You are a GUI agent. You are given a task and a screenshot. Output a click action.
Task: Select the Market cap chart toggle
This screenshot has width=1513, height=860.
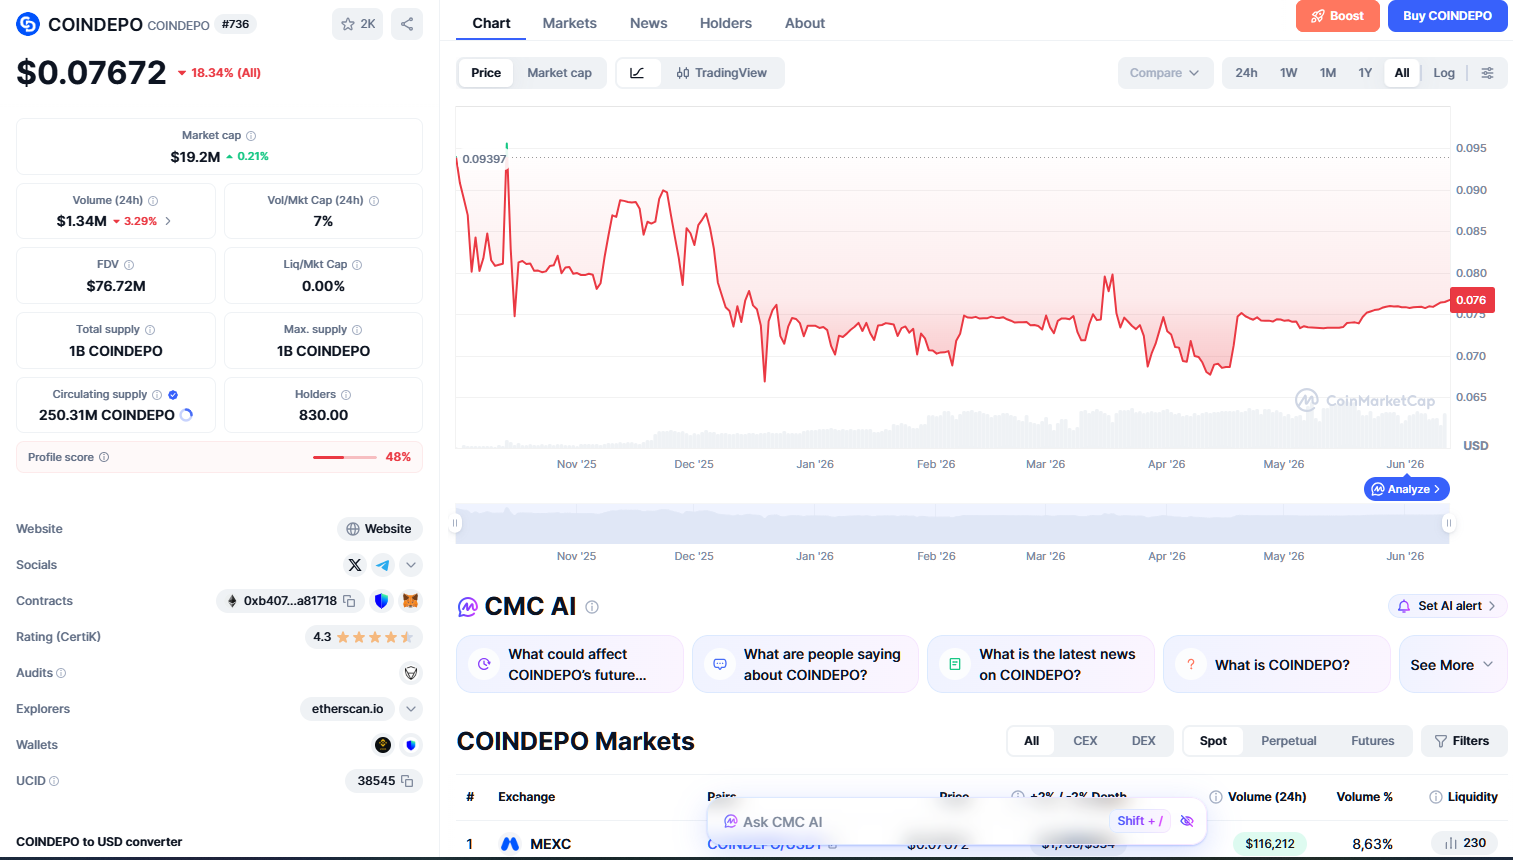(x=559, y=73)
